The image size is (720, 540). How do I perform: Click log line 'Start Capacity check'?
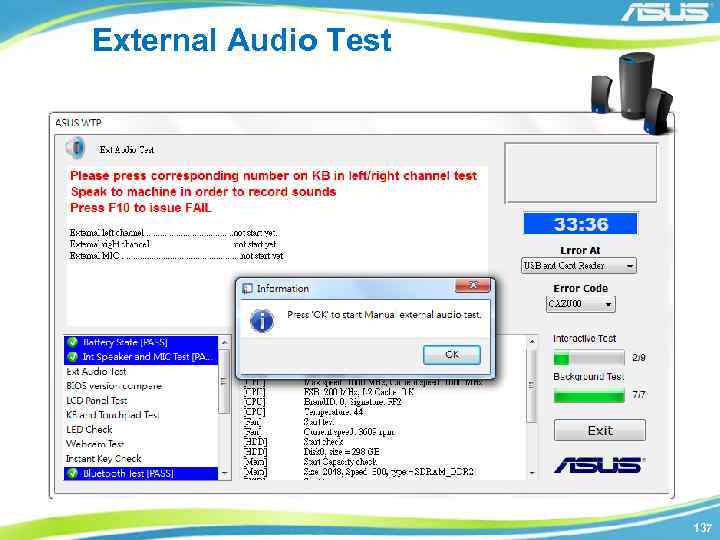(340, 462)
